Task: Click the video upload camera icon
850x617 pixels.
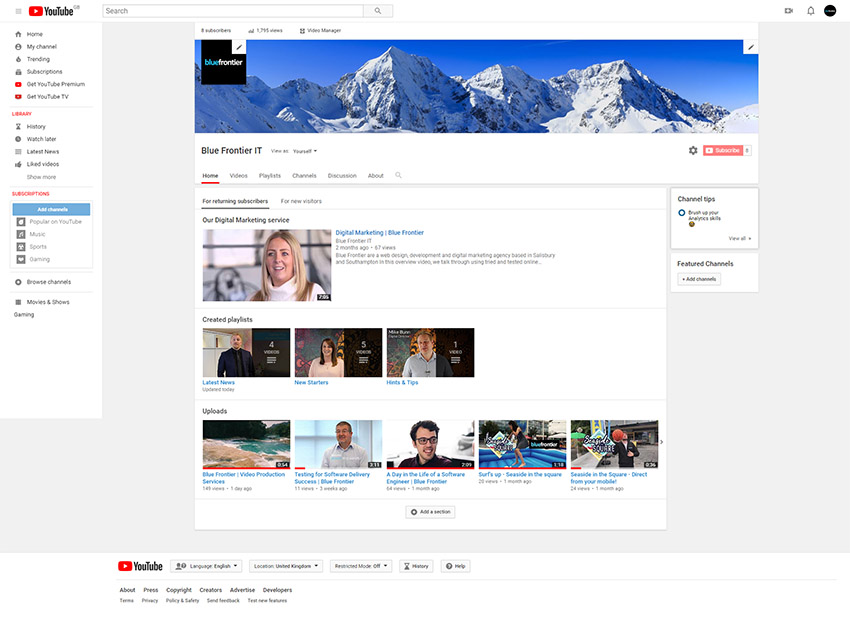Action: (x=789, y=10)
